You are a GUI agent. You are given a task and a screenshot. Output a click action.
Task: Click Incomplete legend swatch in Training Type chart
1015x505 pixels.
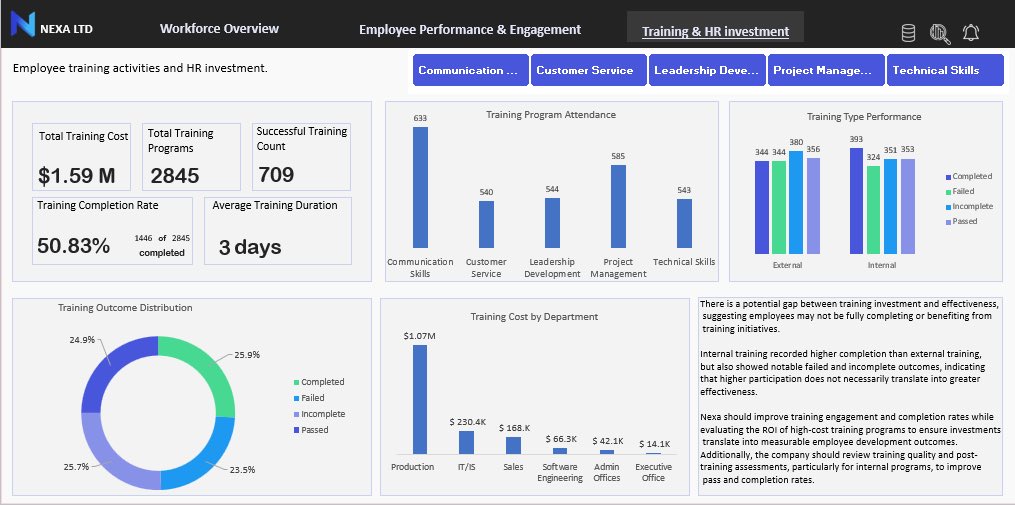[948, 207]
